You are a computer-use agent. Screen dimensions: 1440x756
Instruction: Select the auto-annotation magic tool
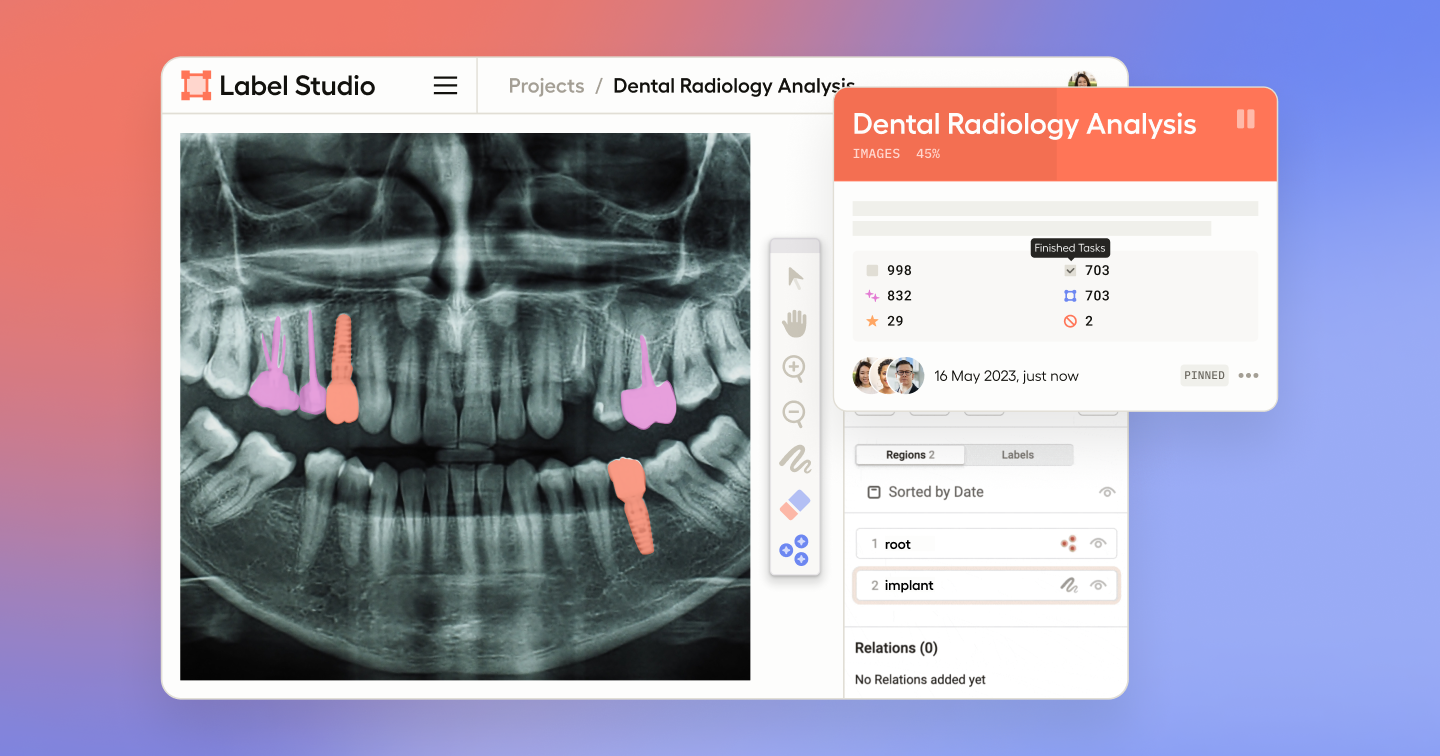click(x=794, y=550)
